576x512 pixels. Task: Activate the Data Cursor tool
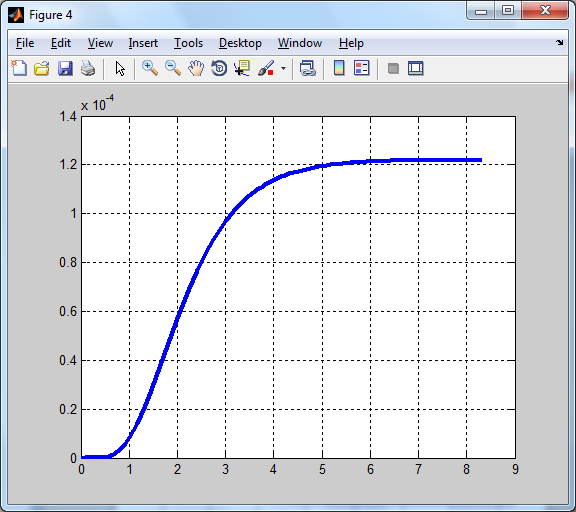click(x=242, y=68)
